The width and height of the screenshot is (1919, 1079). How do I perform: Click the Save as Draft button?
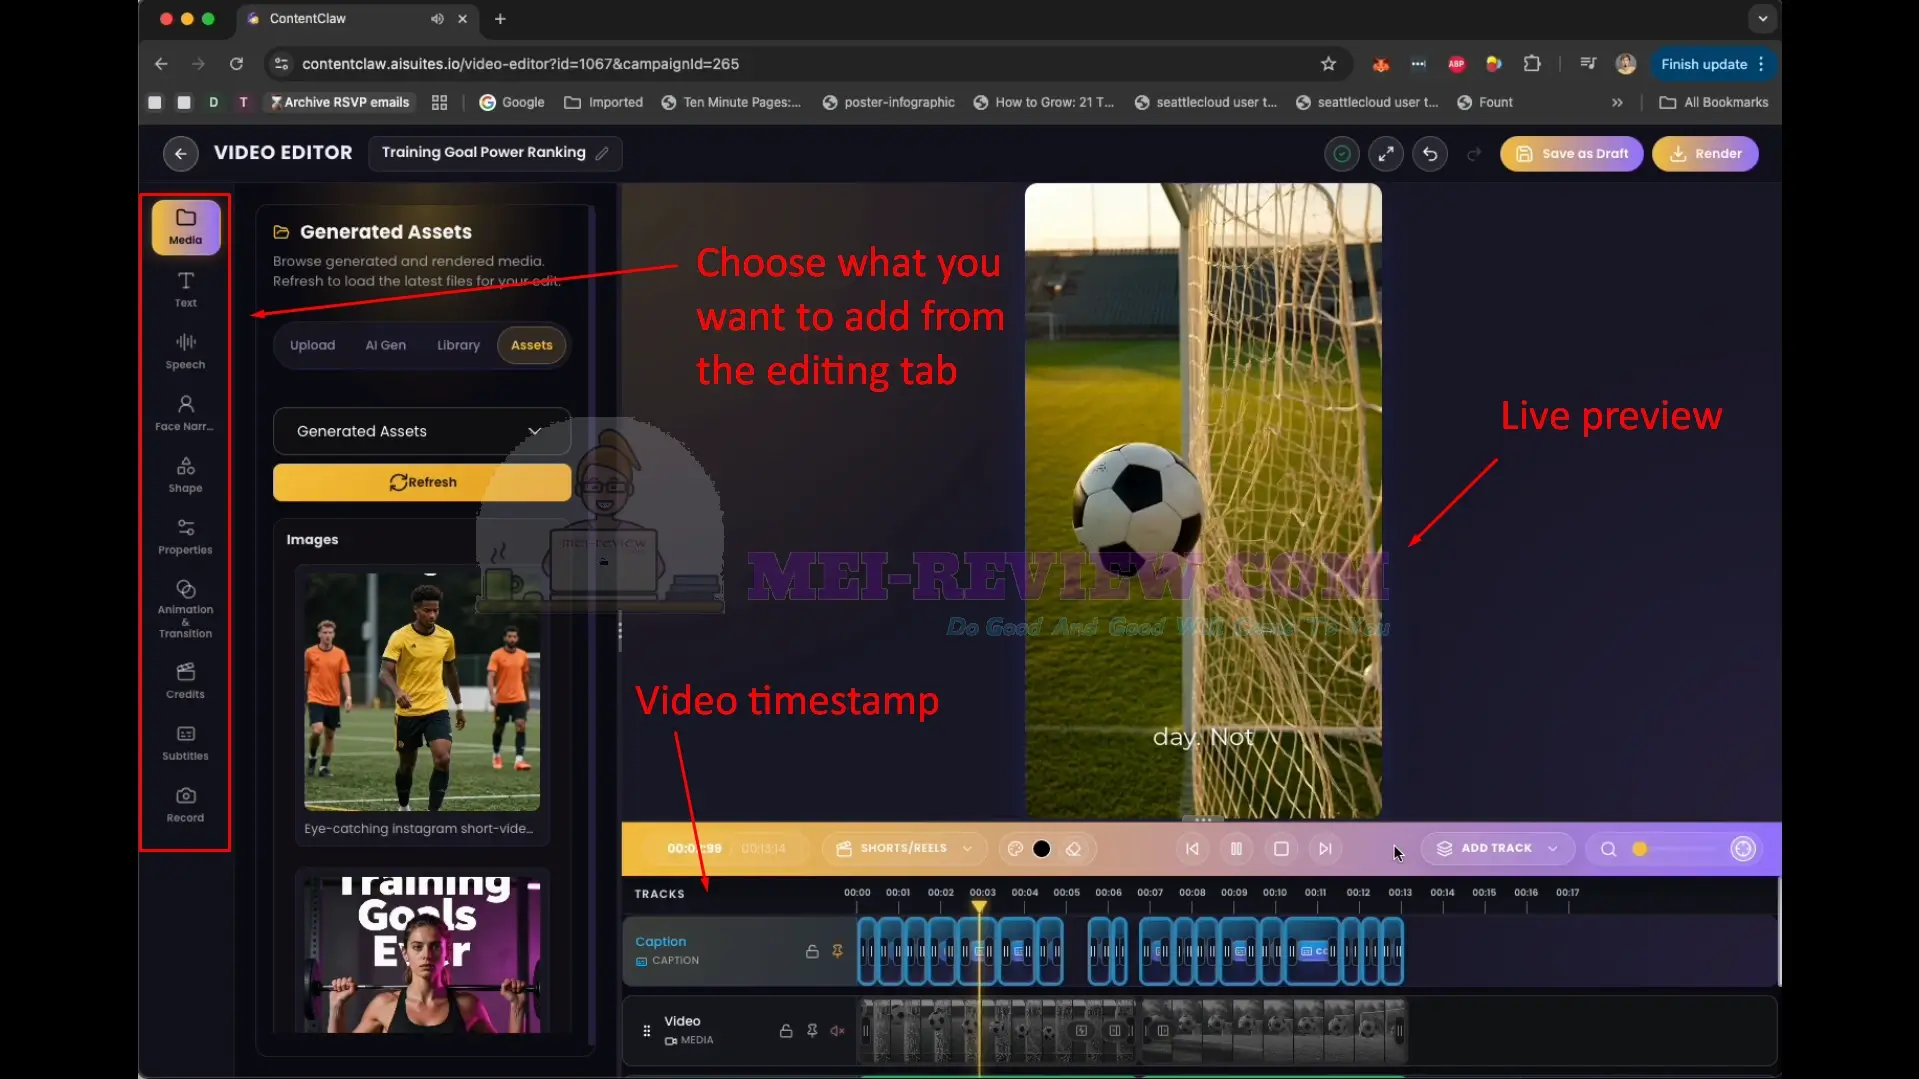[1571, 154]
